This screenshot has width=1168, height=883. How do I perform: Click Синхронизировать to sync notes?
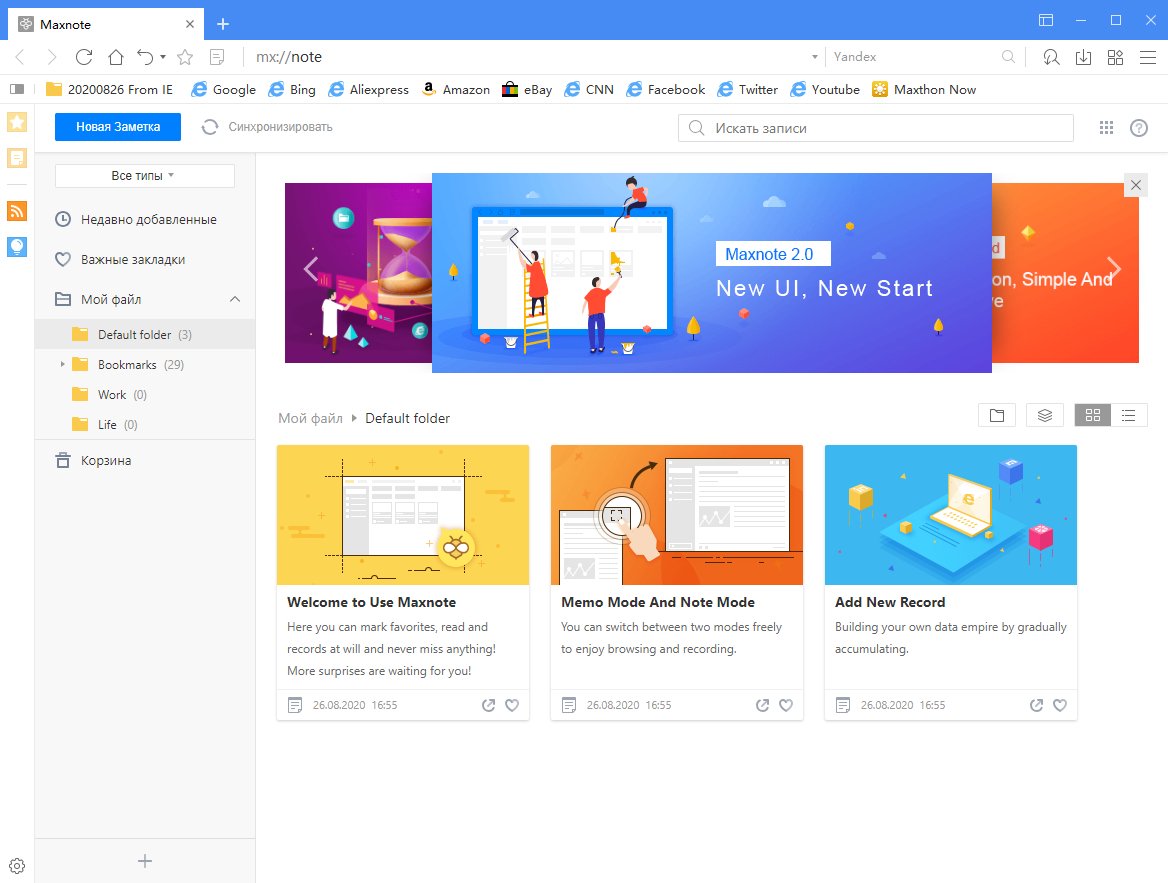pyautogui.click(x=267, y=127)
